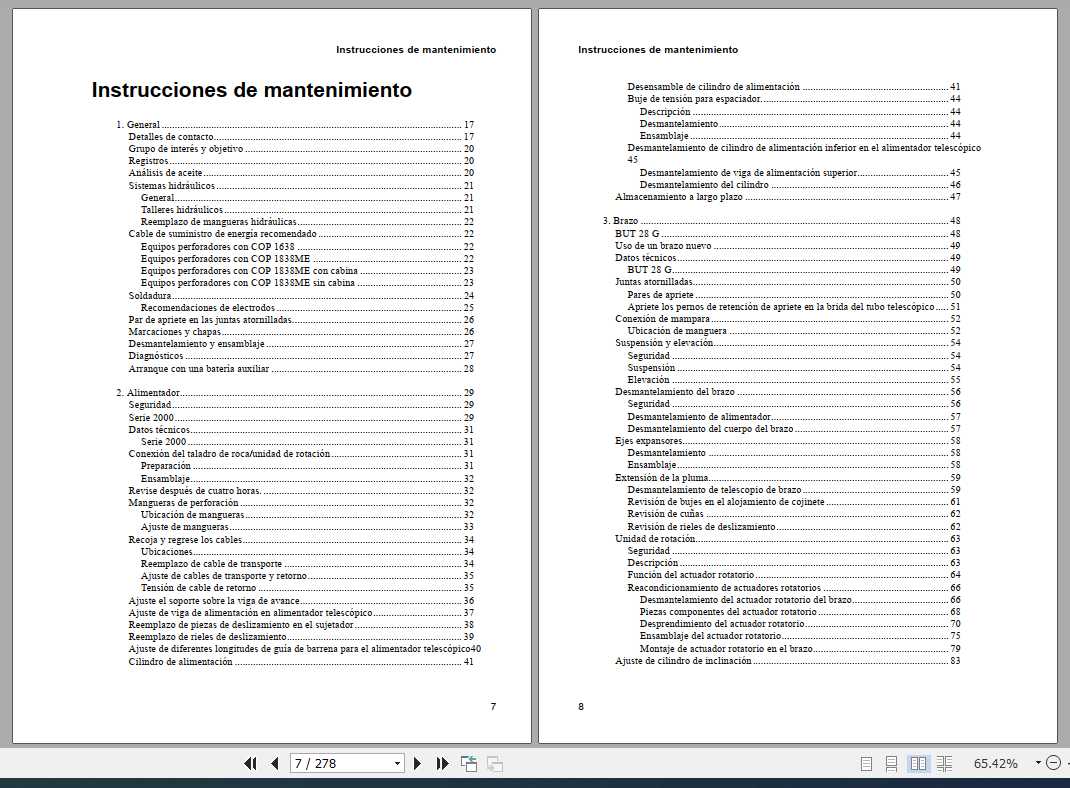Click the zoom out minus button

pos(1053,763)
